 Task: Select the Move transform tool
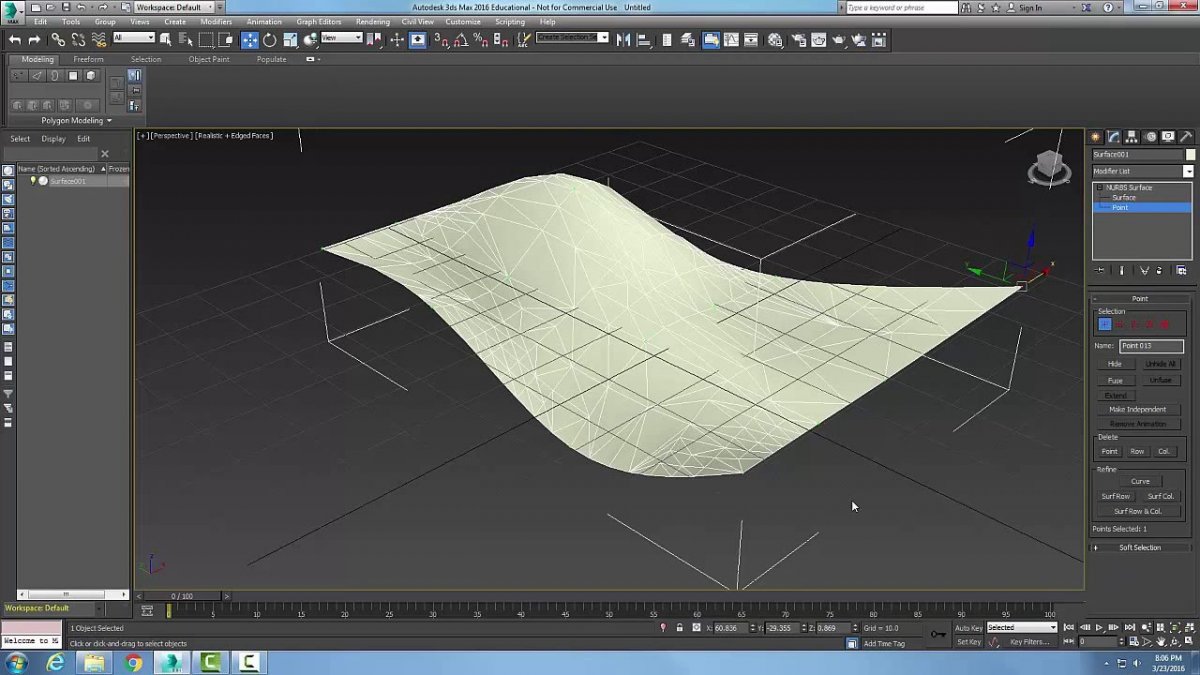click(x=250, y=40)
